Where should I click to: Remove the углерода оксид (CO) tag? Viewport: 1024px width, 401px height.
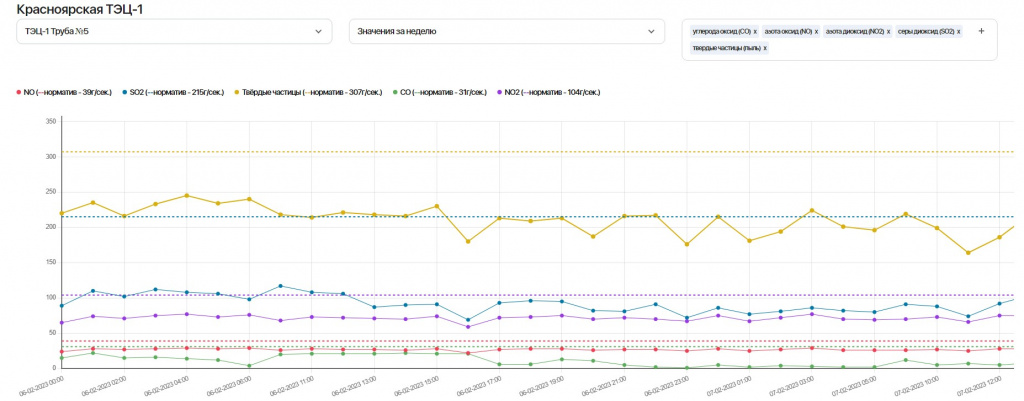click(x=755, y=32)
